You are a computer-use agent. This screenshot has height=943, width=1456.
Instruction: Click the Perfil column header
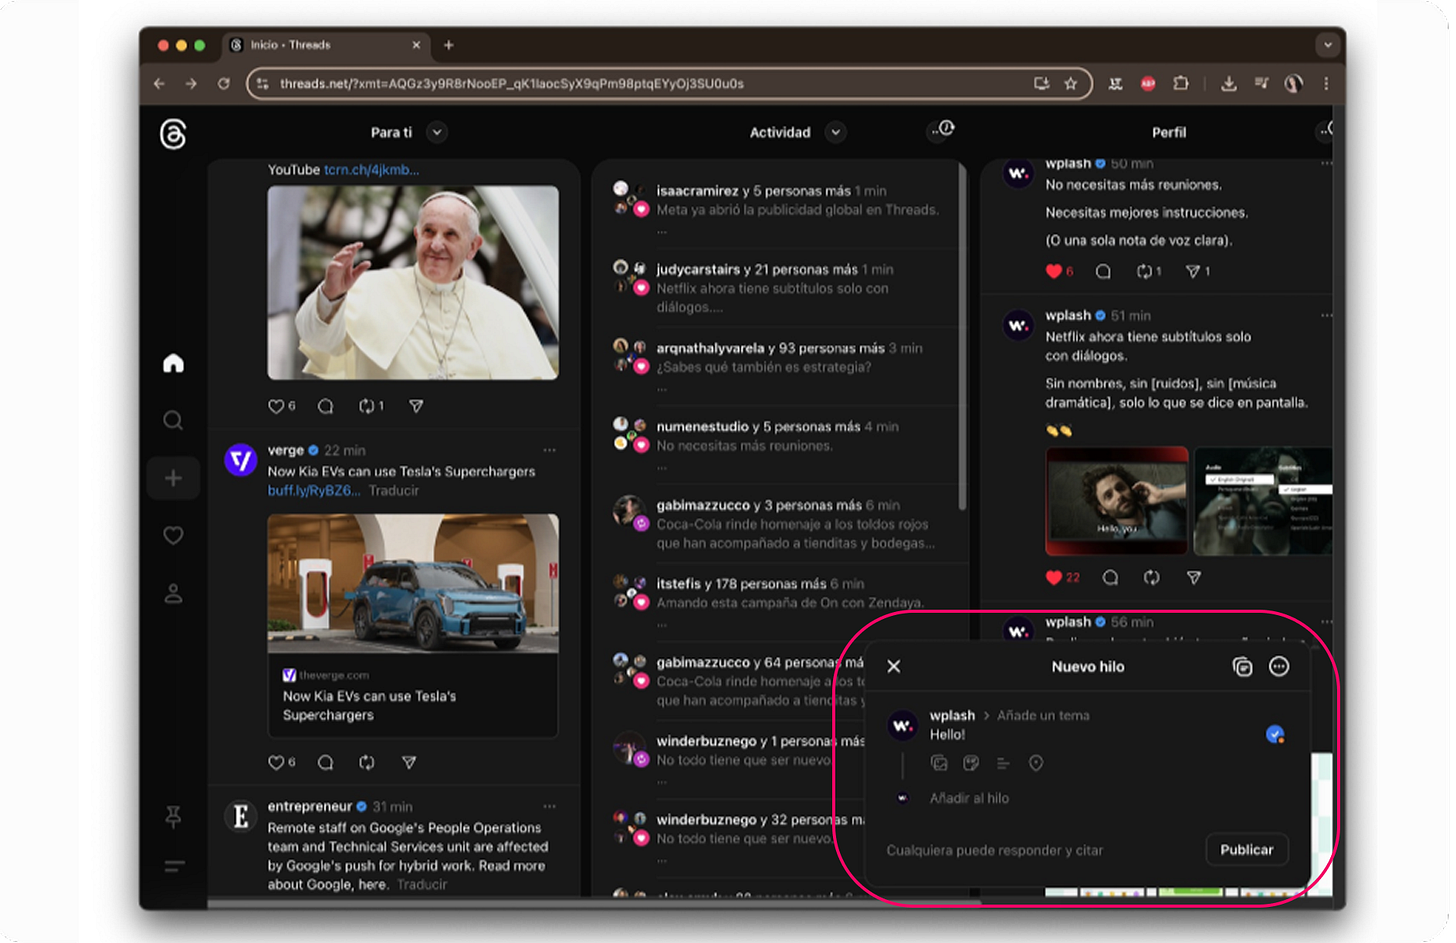[x=1169, y=132]
